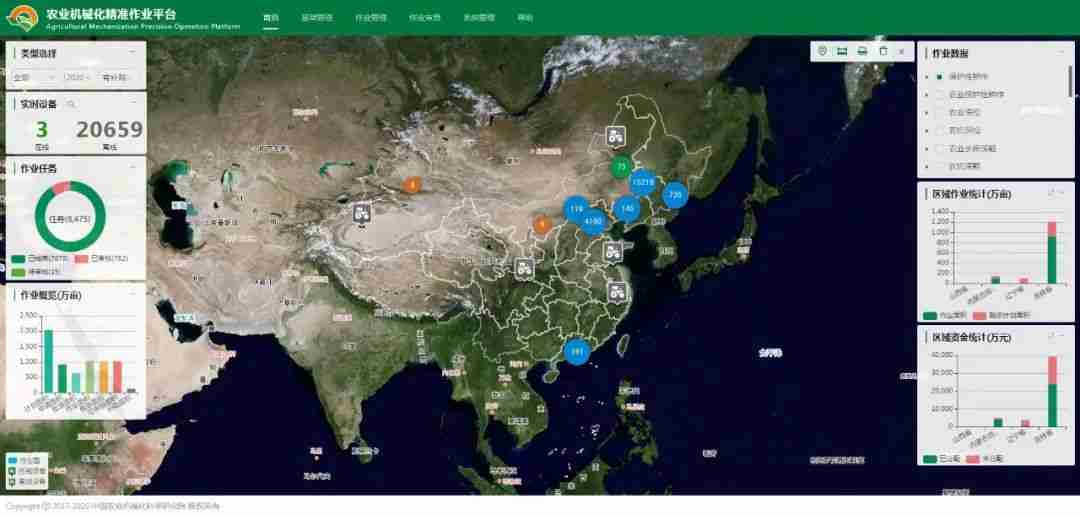Screen dimensions: 1080x515
Task: Click the offline device count 20659
Action: pos(109,130)
